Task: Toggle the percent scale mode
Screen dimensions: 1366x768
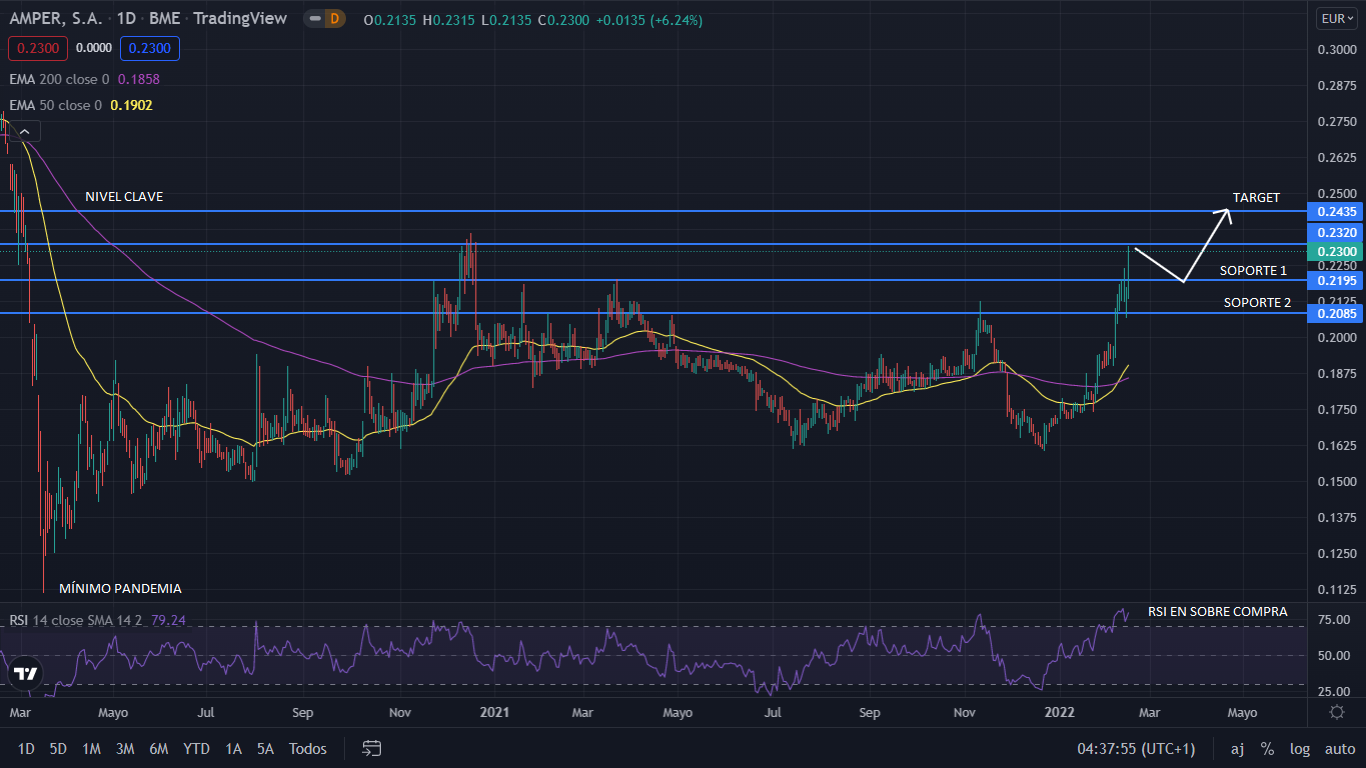Action: pyautogui.click(x=1267, y=748)
